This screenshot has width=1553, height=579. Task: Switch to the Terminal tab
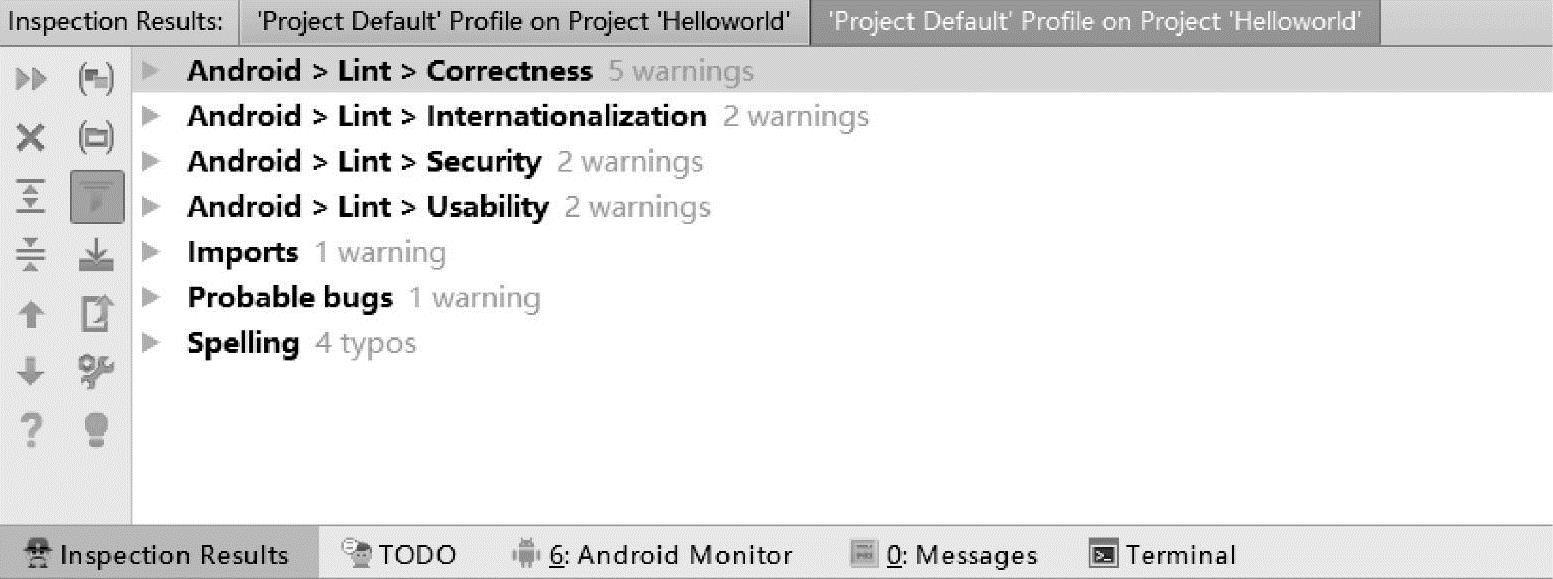[1163, 555]
